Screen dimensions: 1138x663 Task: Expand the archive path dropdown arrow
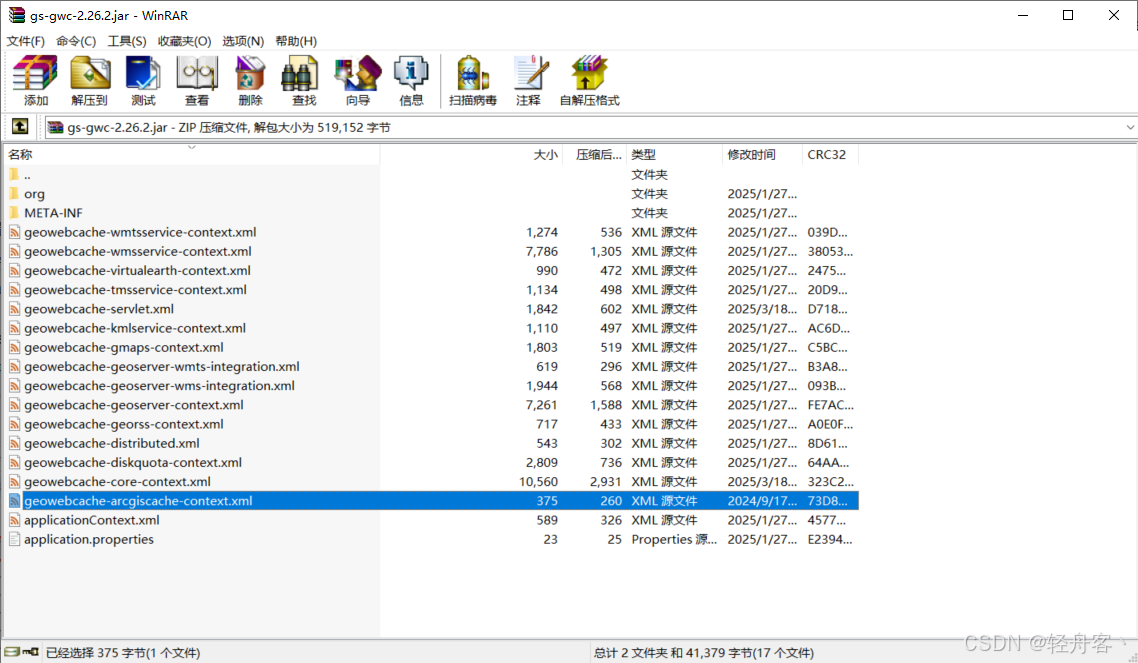click(x=1129, y=128)
